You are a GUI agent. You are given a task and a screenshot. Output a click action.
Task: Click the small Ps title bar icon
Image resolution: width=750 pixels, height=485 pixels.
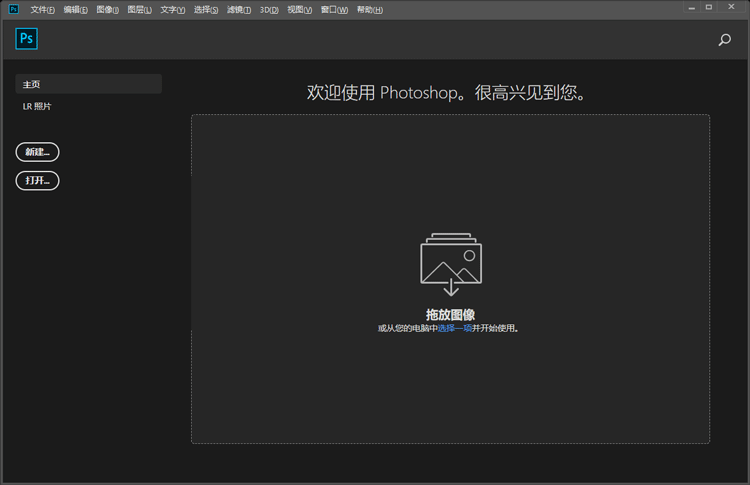(14, 9)
